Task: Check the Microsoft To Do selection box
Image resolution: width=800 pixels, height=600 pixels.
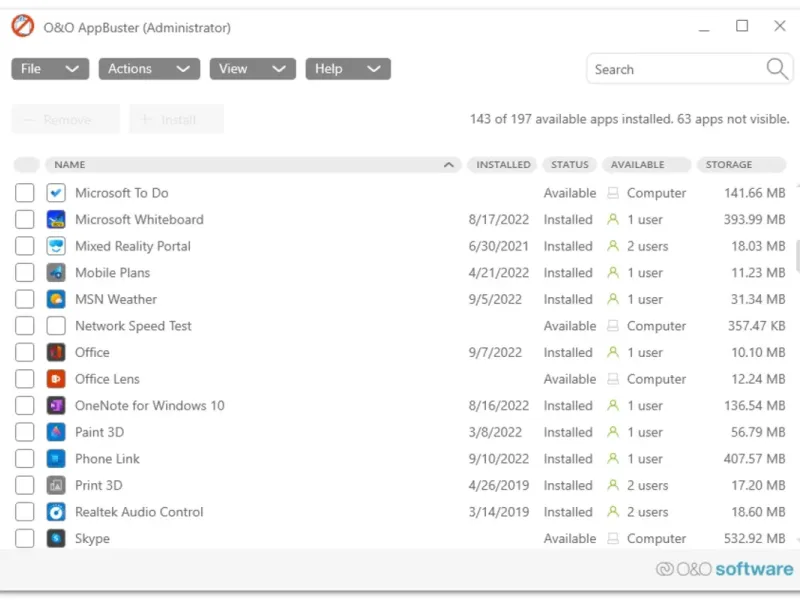Action: tap(24, 193)
